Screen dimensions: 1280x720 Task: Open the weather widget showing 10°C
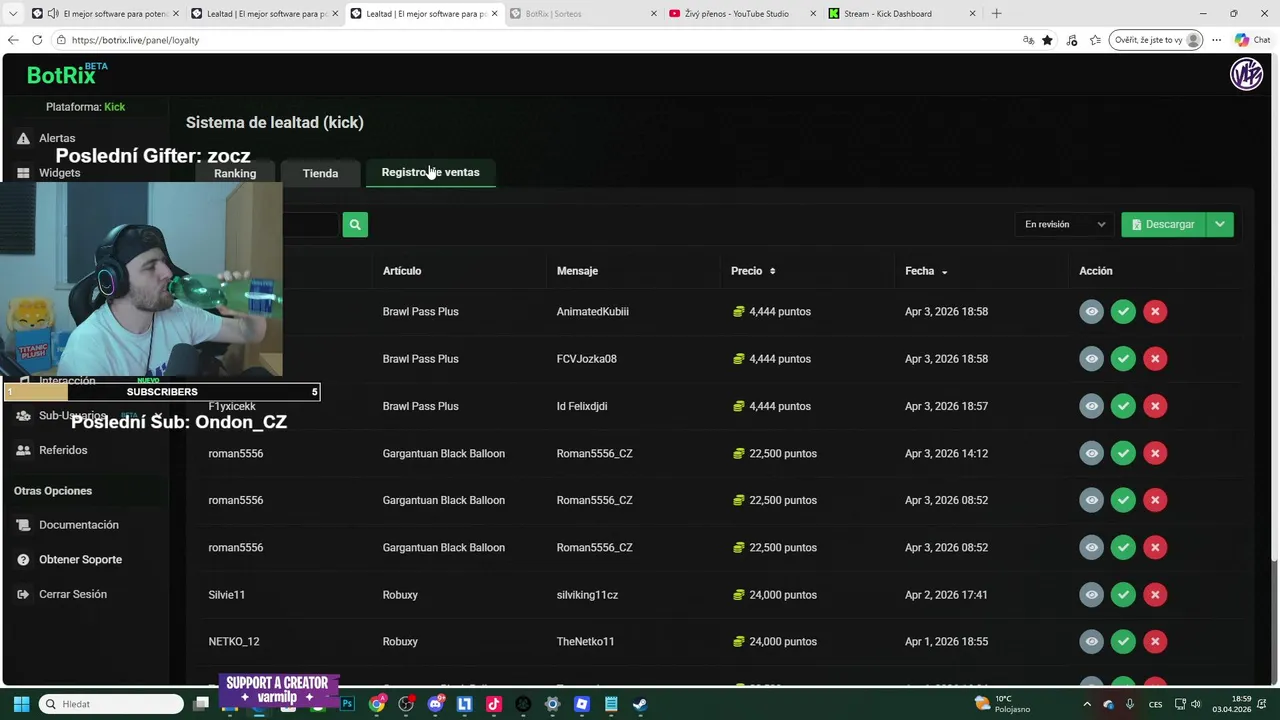[x=1002, y=704]
